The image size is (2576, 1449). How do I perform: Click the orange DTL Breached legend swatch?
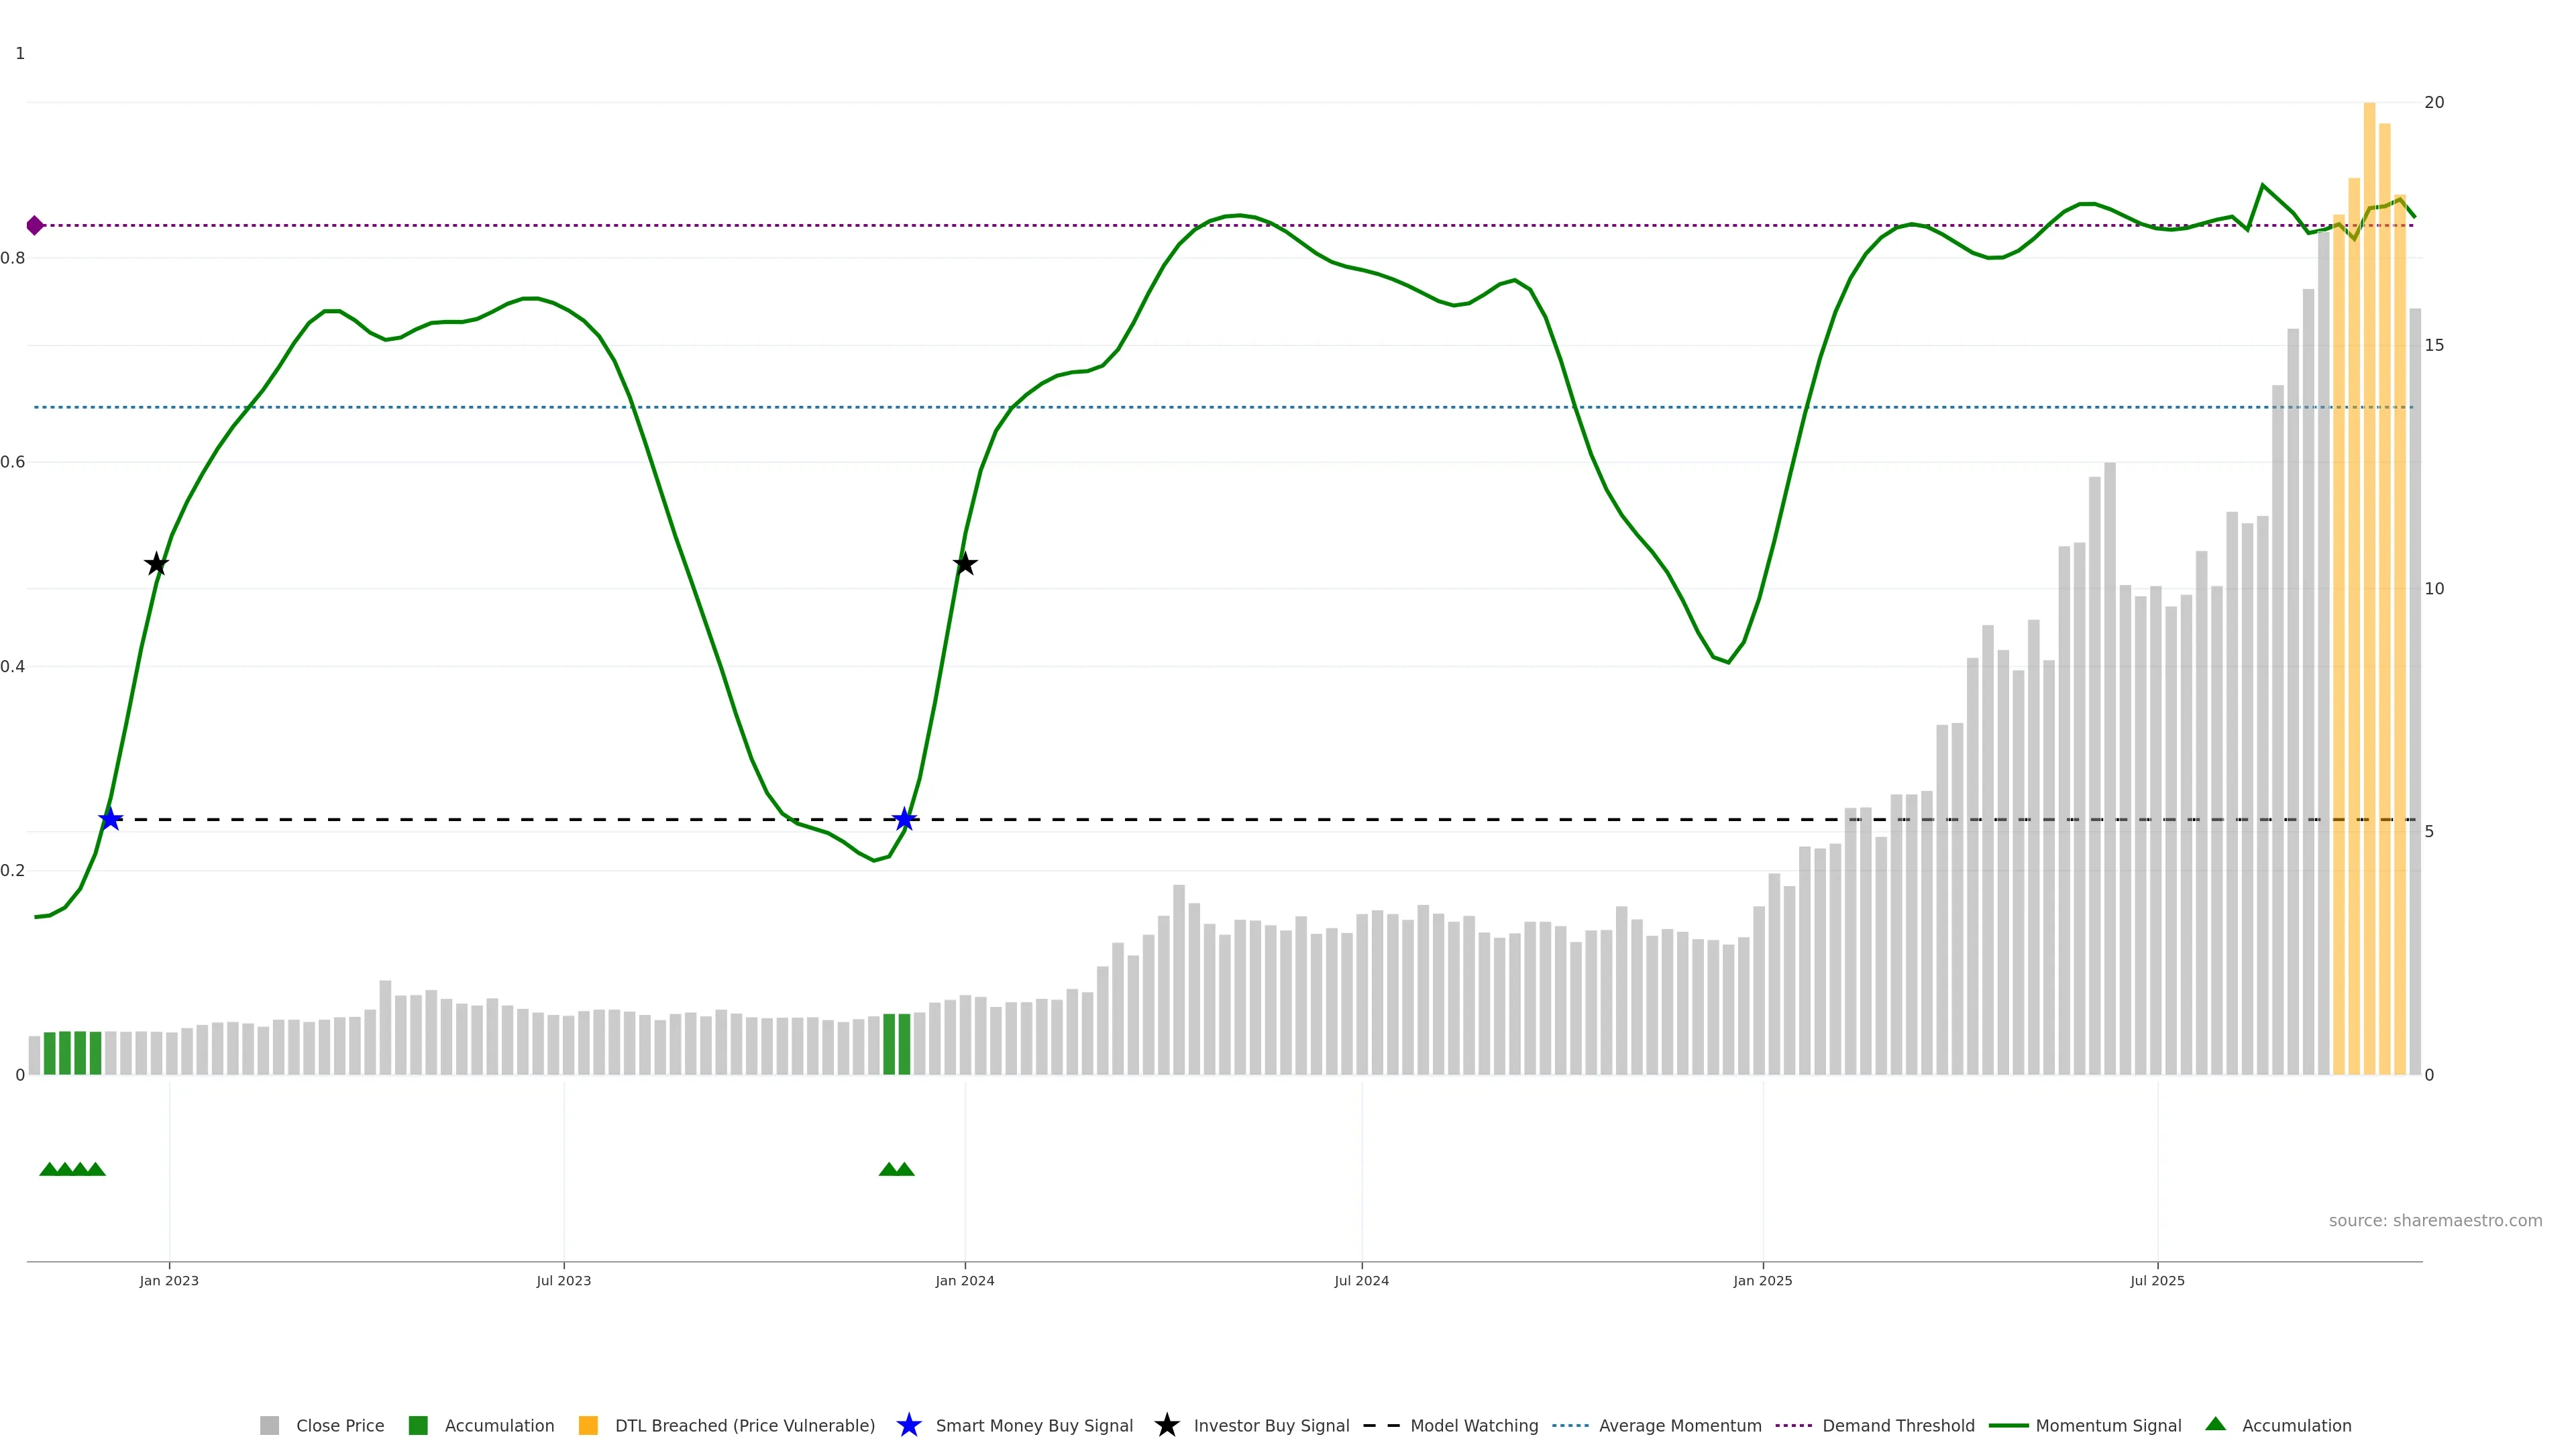click(588, 1425)
